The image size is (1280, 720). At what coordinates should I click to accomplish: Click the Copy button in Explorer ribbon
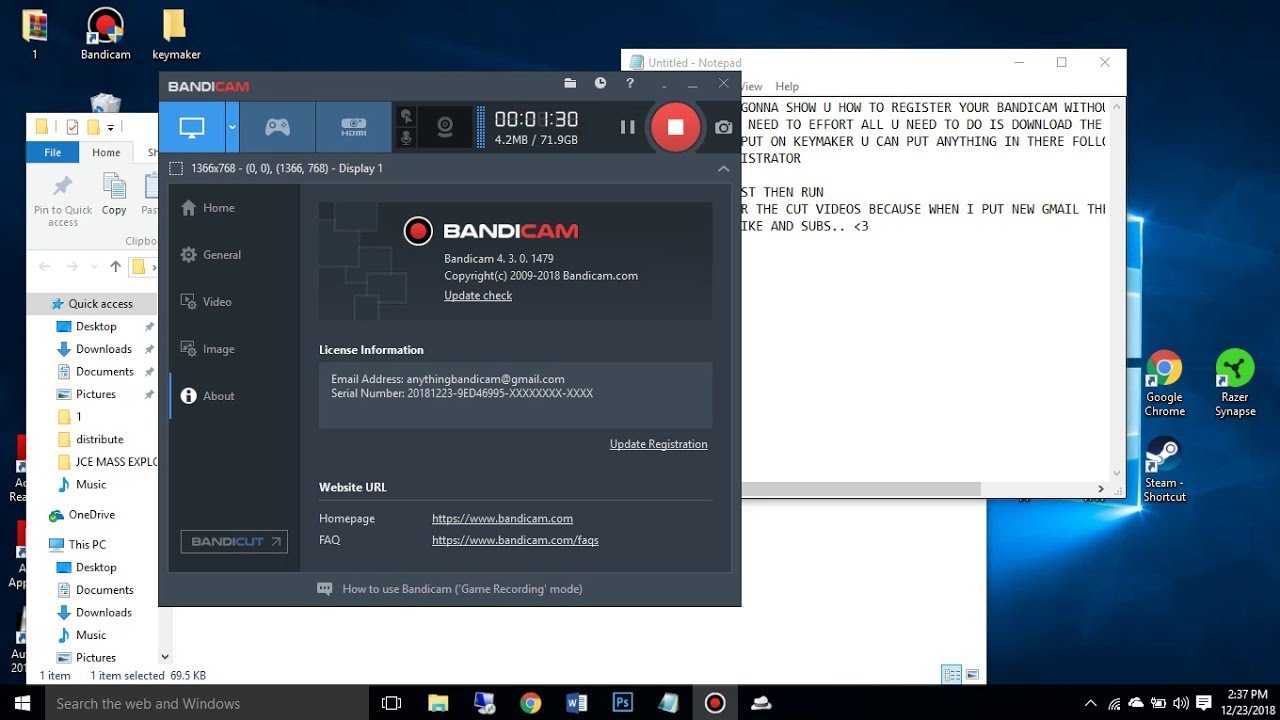coord(114,195)
